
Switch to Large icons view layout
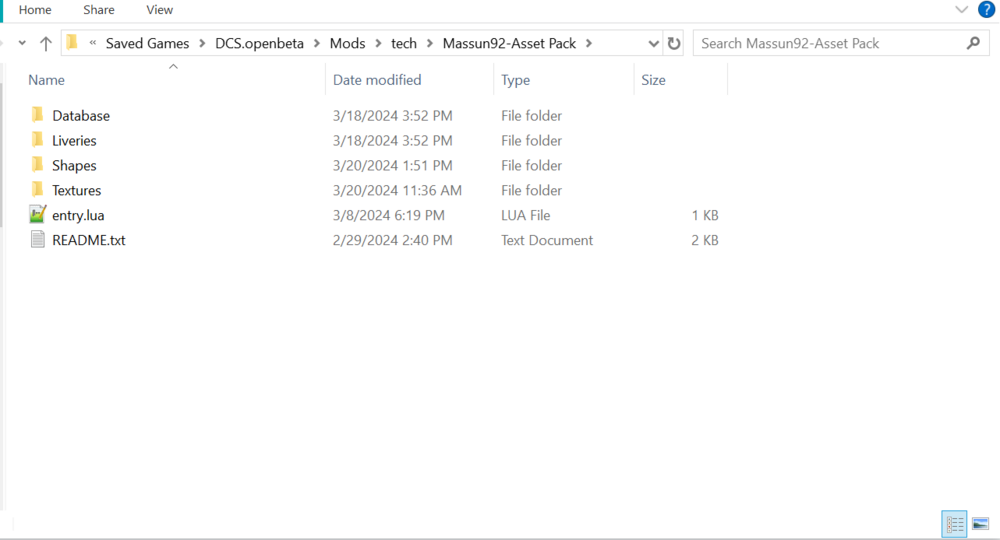pyautogui.click(x=980, y=524)
